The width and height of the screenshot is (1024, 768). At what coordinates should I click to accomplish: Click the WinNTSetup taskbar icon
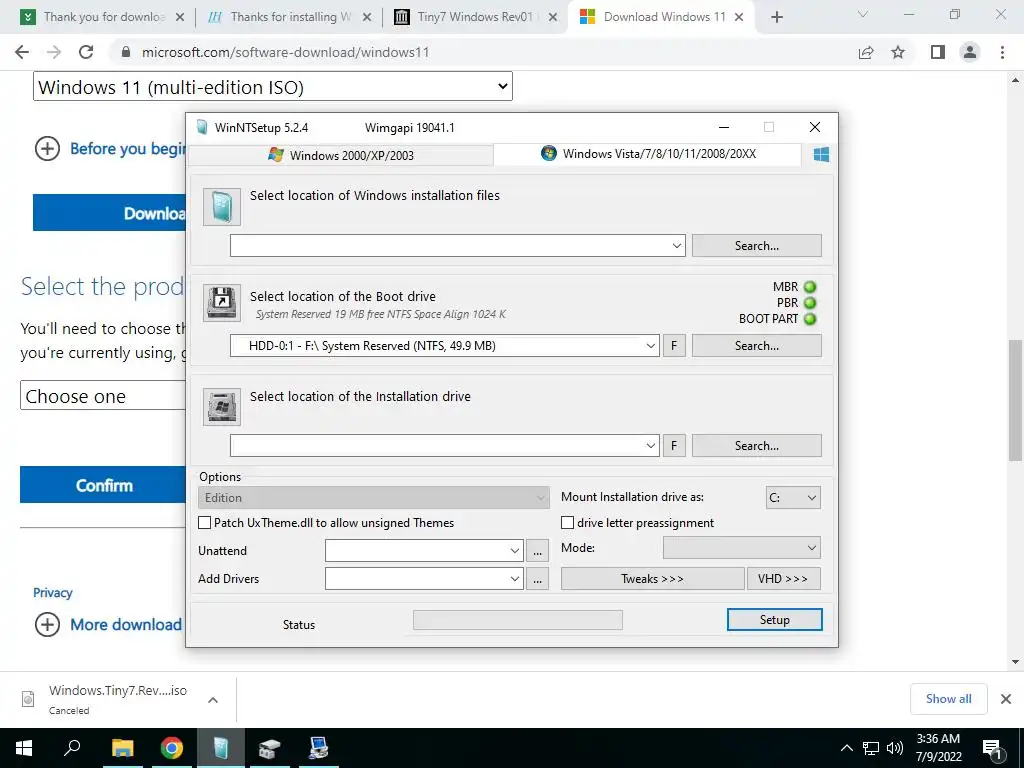221,748
